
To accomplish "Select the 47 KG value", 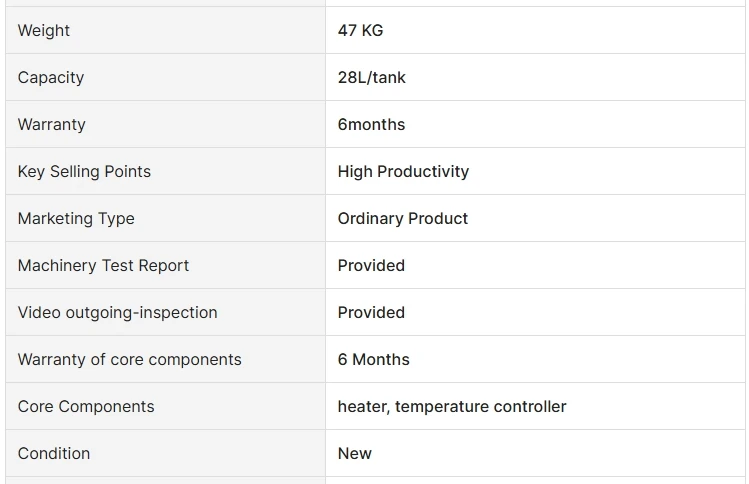I will [x=360, y=30].
